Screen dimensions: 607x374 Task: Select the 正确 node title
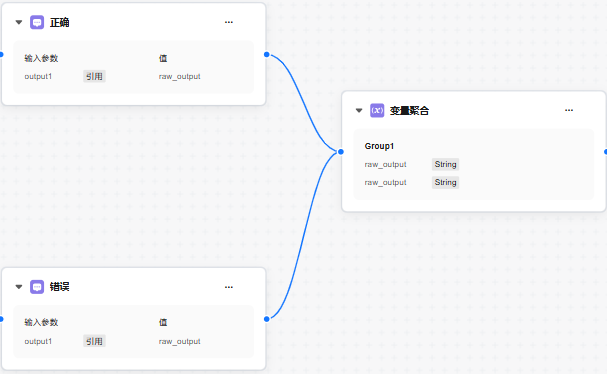tap(60, 22)
